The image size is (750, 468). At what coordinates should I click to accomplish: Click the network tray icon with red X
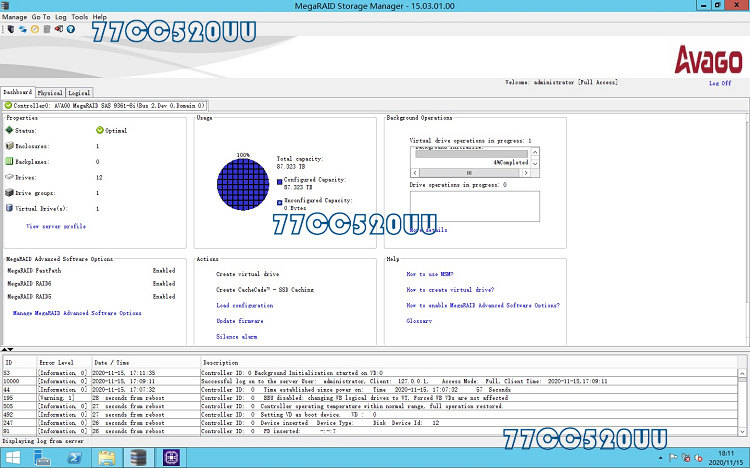click(685, 458)
